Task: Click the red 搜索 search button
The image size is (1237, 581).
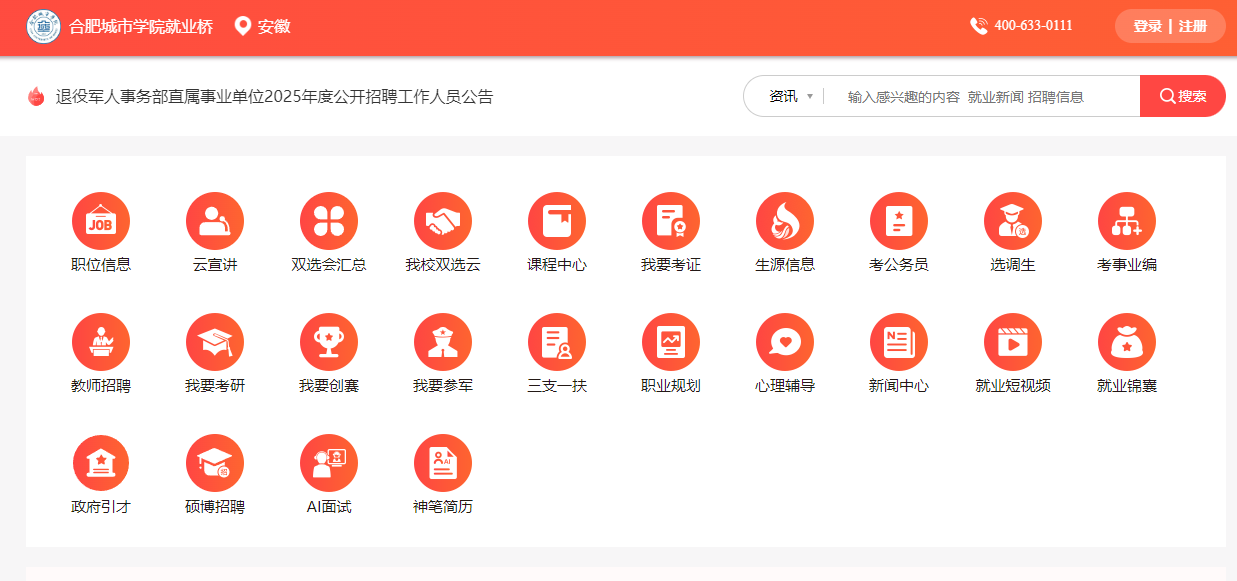Action: pos(1182,96)
